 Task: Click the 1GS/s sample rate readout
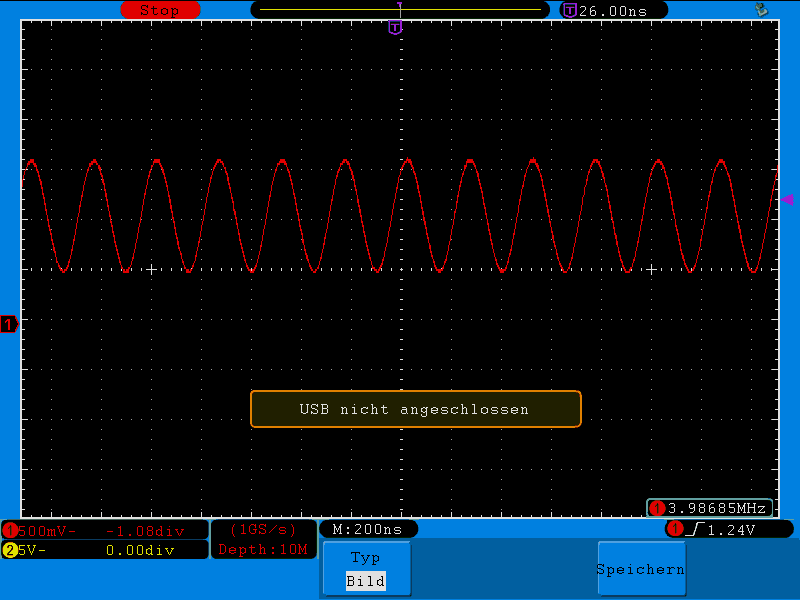[263, 530]
